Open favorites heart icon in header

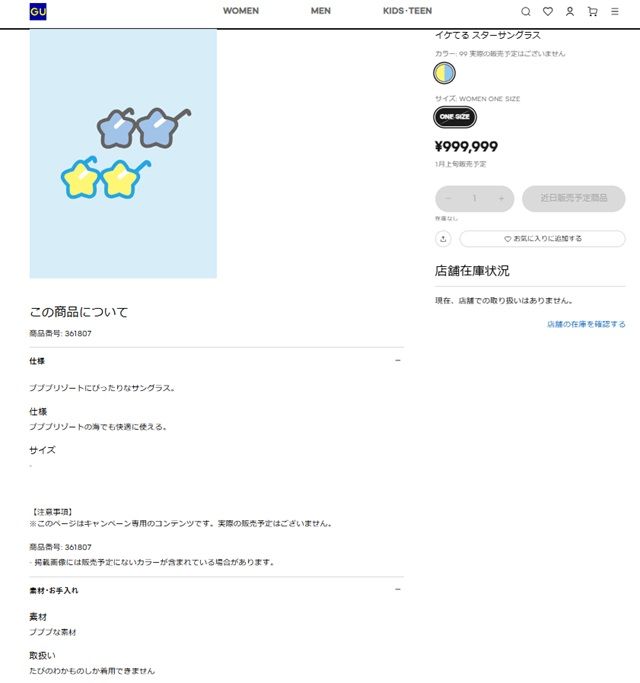(x=548, y=12)
